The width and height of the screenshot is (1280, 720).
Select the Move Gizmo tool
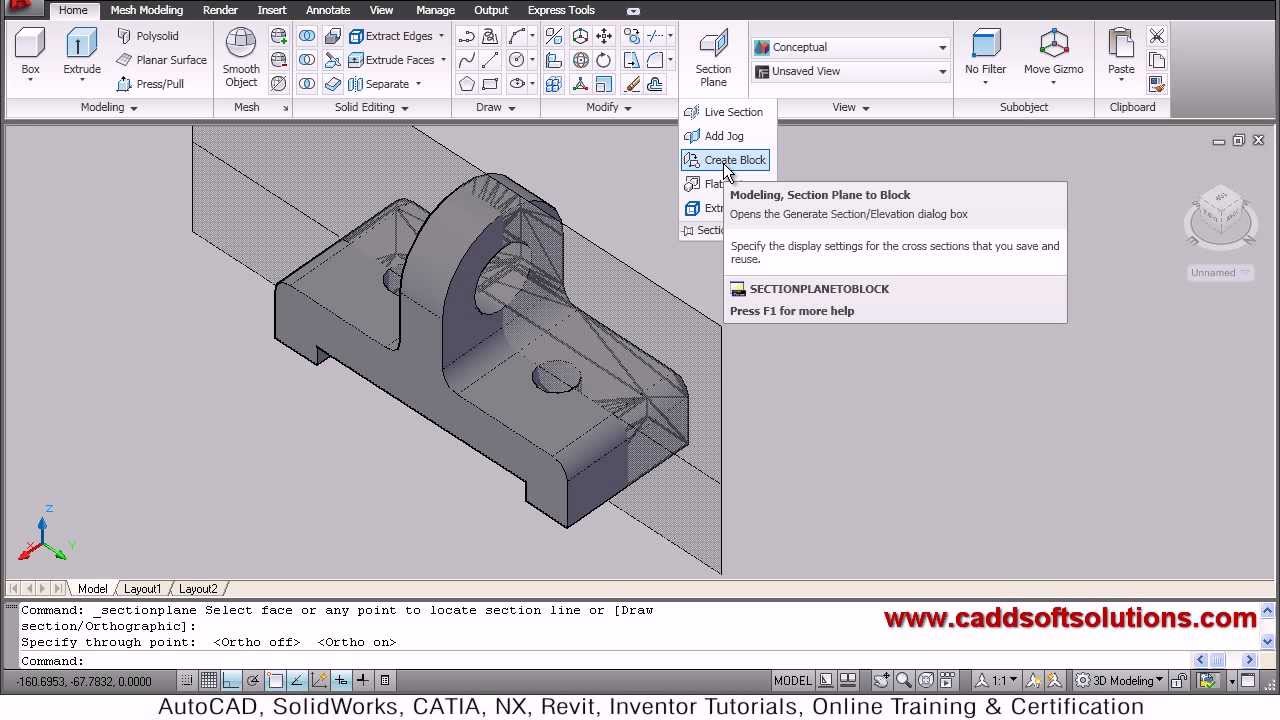pyautogui.click(x=1053, y=53)
